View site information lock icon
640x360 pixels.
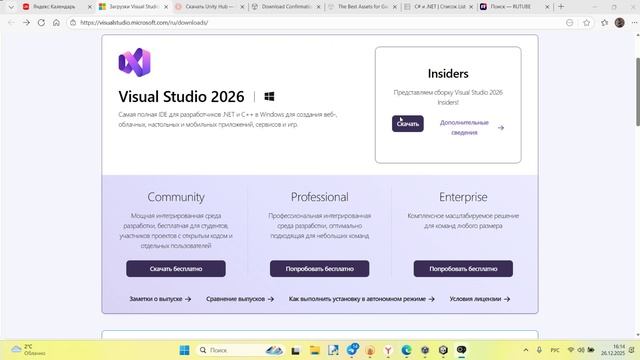click(x=73, y=22)
